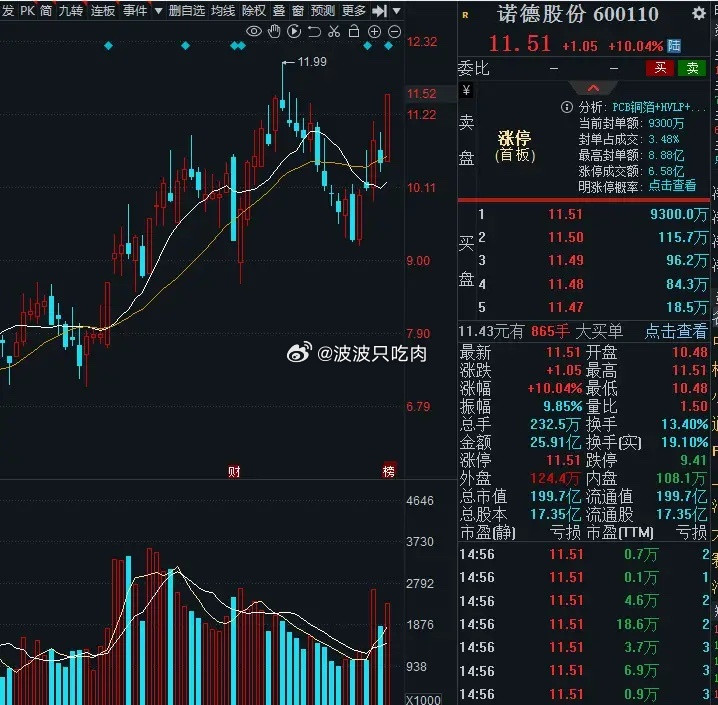Click the 榜 ranking marker on chart
Viewport: 718px width, 705px height.
pyautogui.click(x=389, y=471)
